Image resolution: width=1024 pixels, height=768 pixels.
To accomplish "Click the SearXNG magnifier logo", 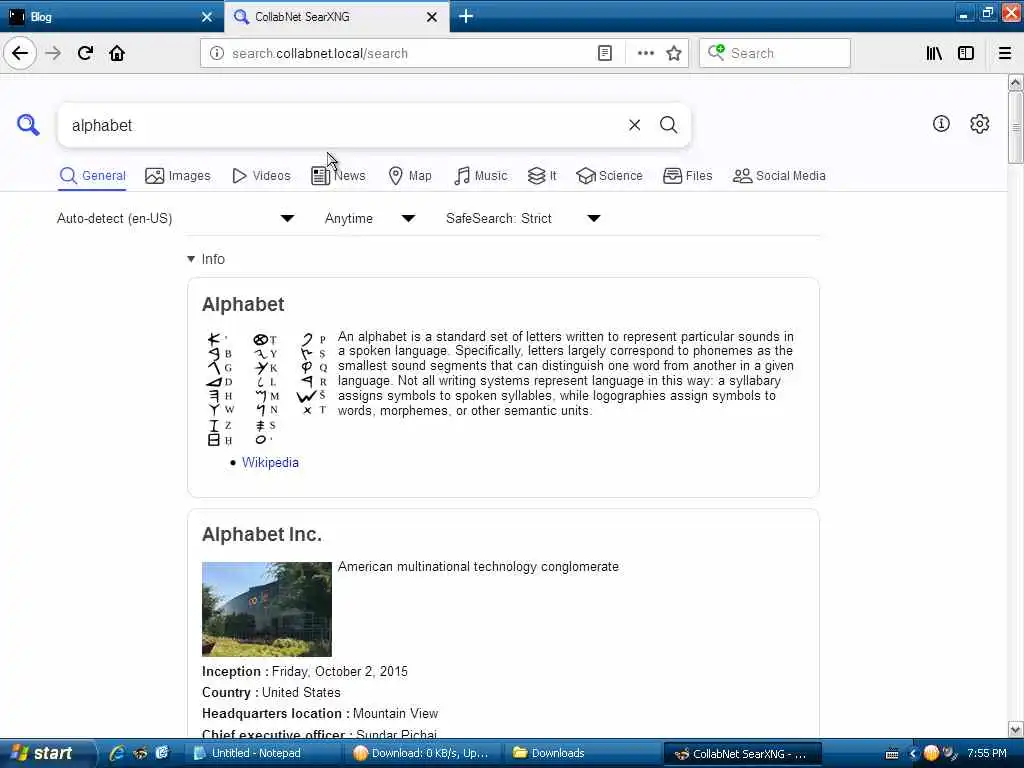I will 28,124.
